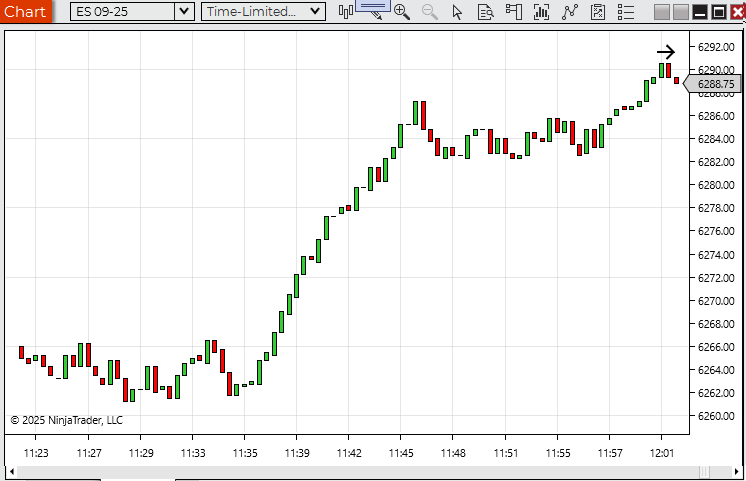Viewport: 746px width, 481px height.
Task: Expand the ES 09-25 instrument dropdown arrow
Action: pos(184,12)
